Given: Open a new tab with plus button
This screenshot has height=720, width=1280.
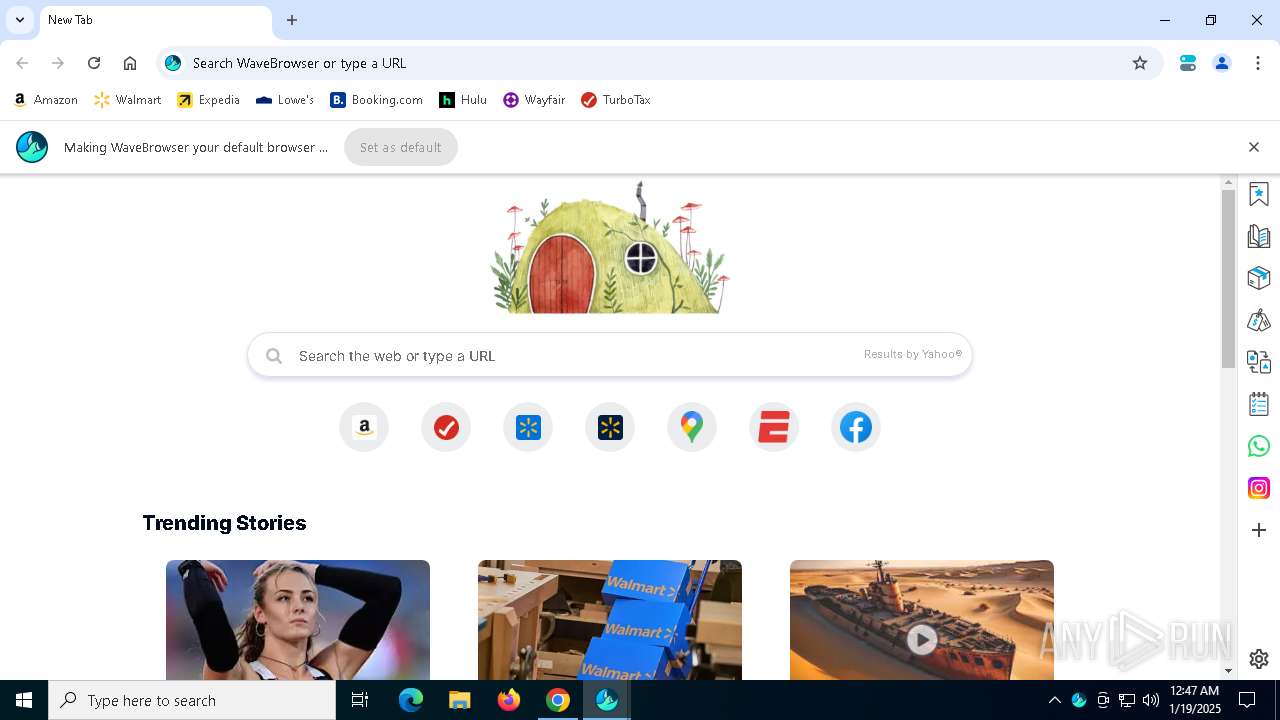Looking at the screenshot, I should (x=292, y=20).
